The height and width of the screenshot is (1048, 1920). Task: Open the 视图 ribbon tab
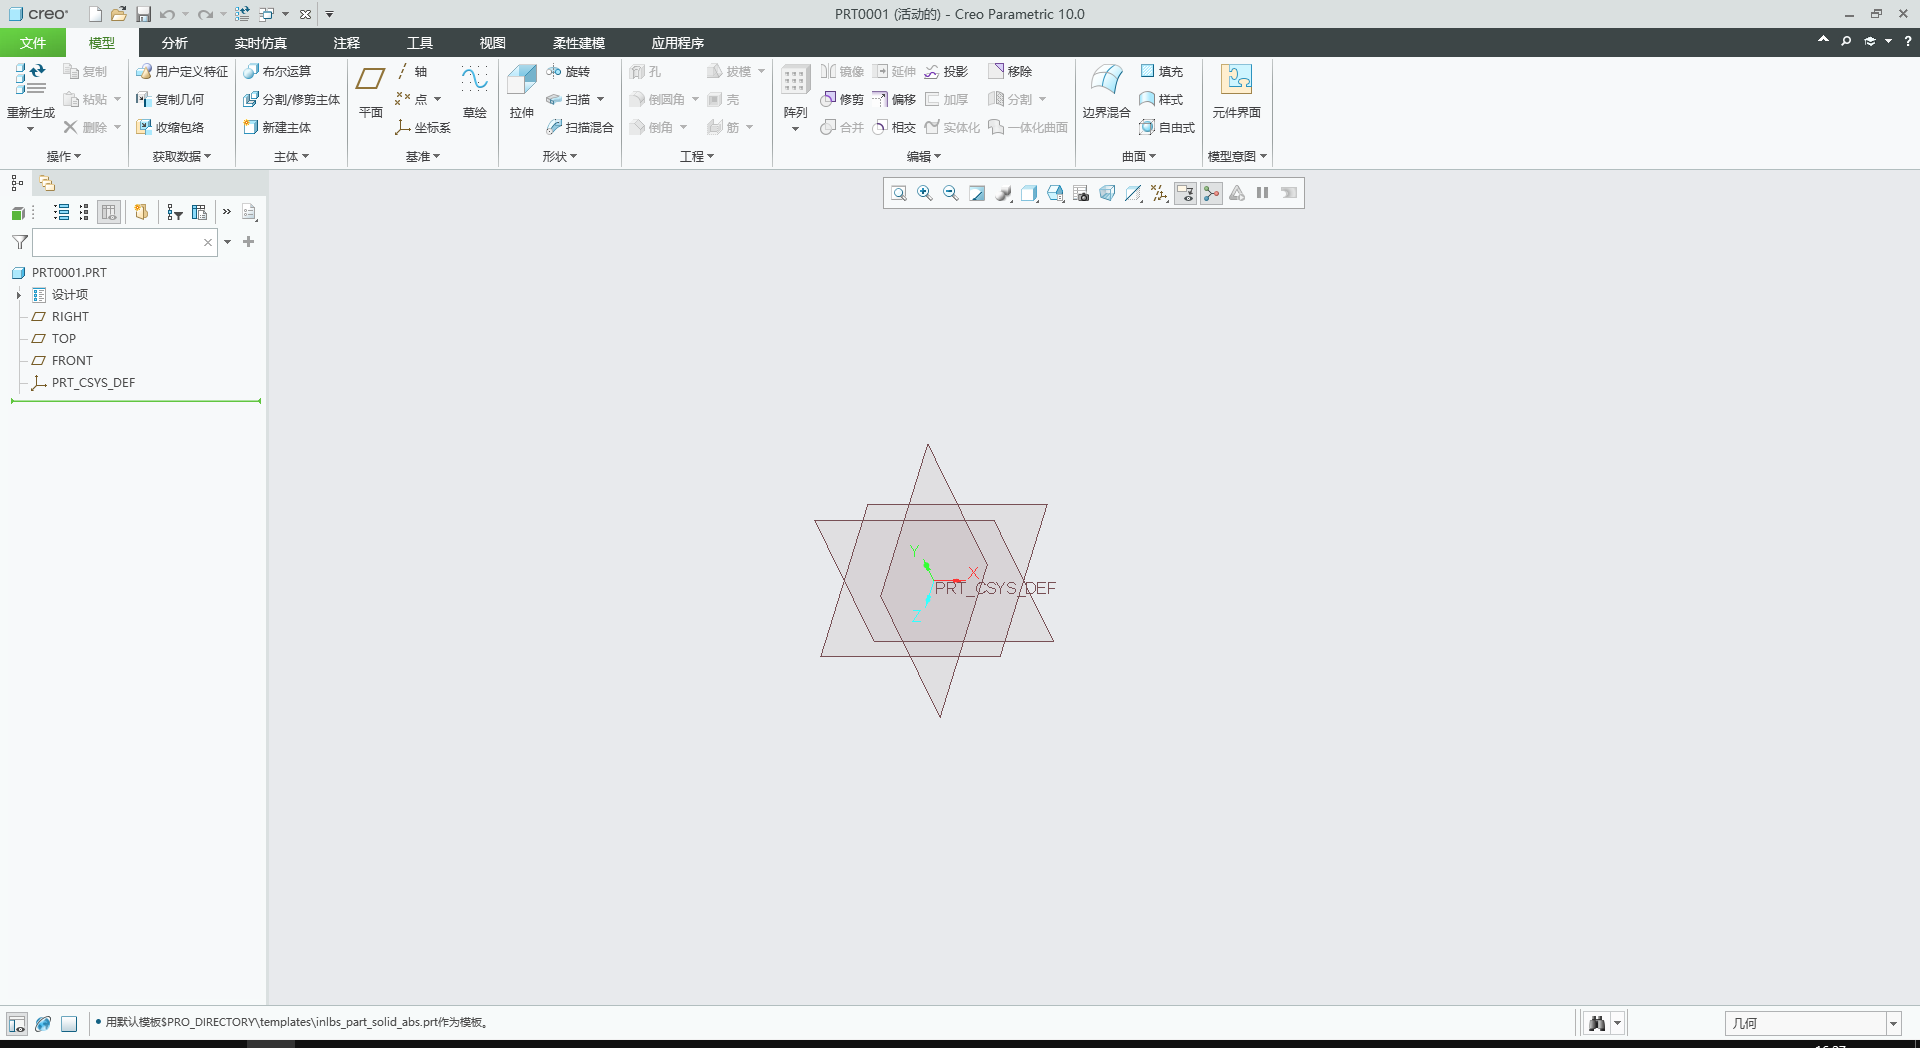[491, 43]
